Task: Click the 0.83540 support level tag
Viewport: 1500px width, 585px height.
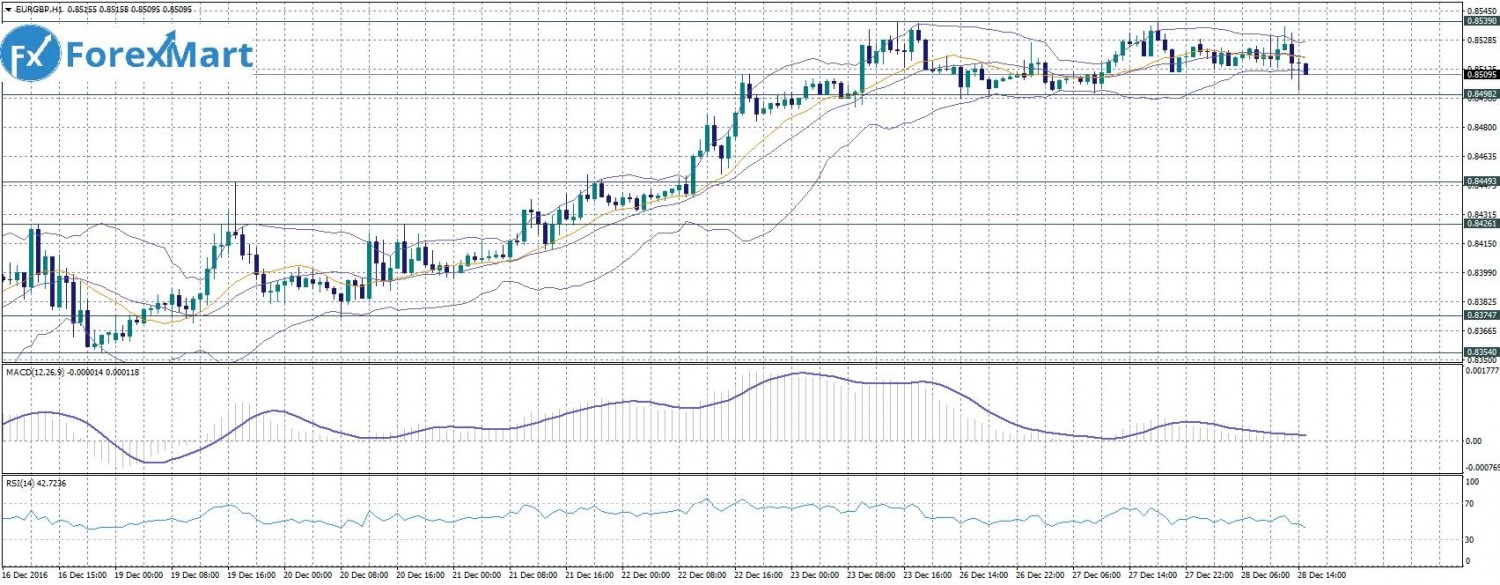Action: [x=1480, y=352]
